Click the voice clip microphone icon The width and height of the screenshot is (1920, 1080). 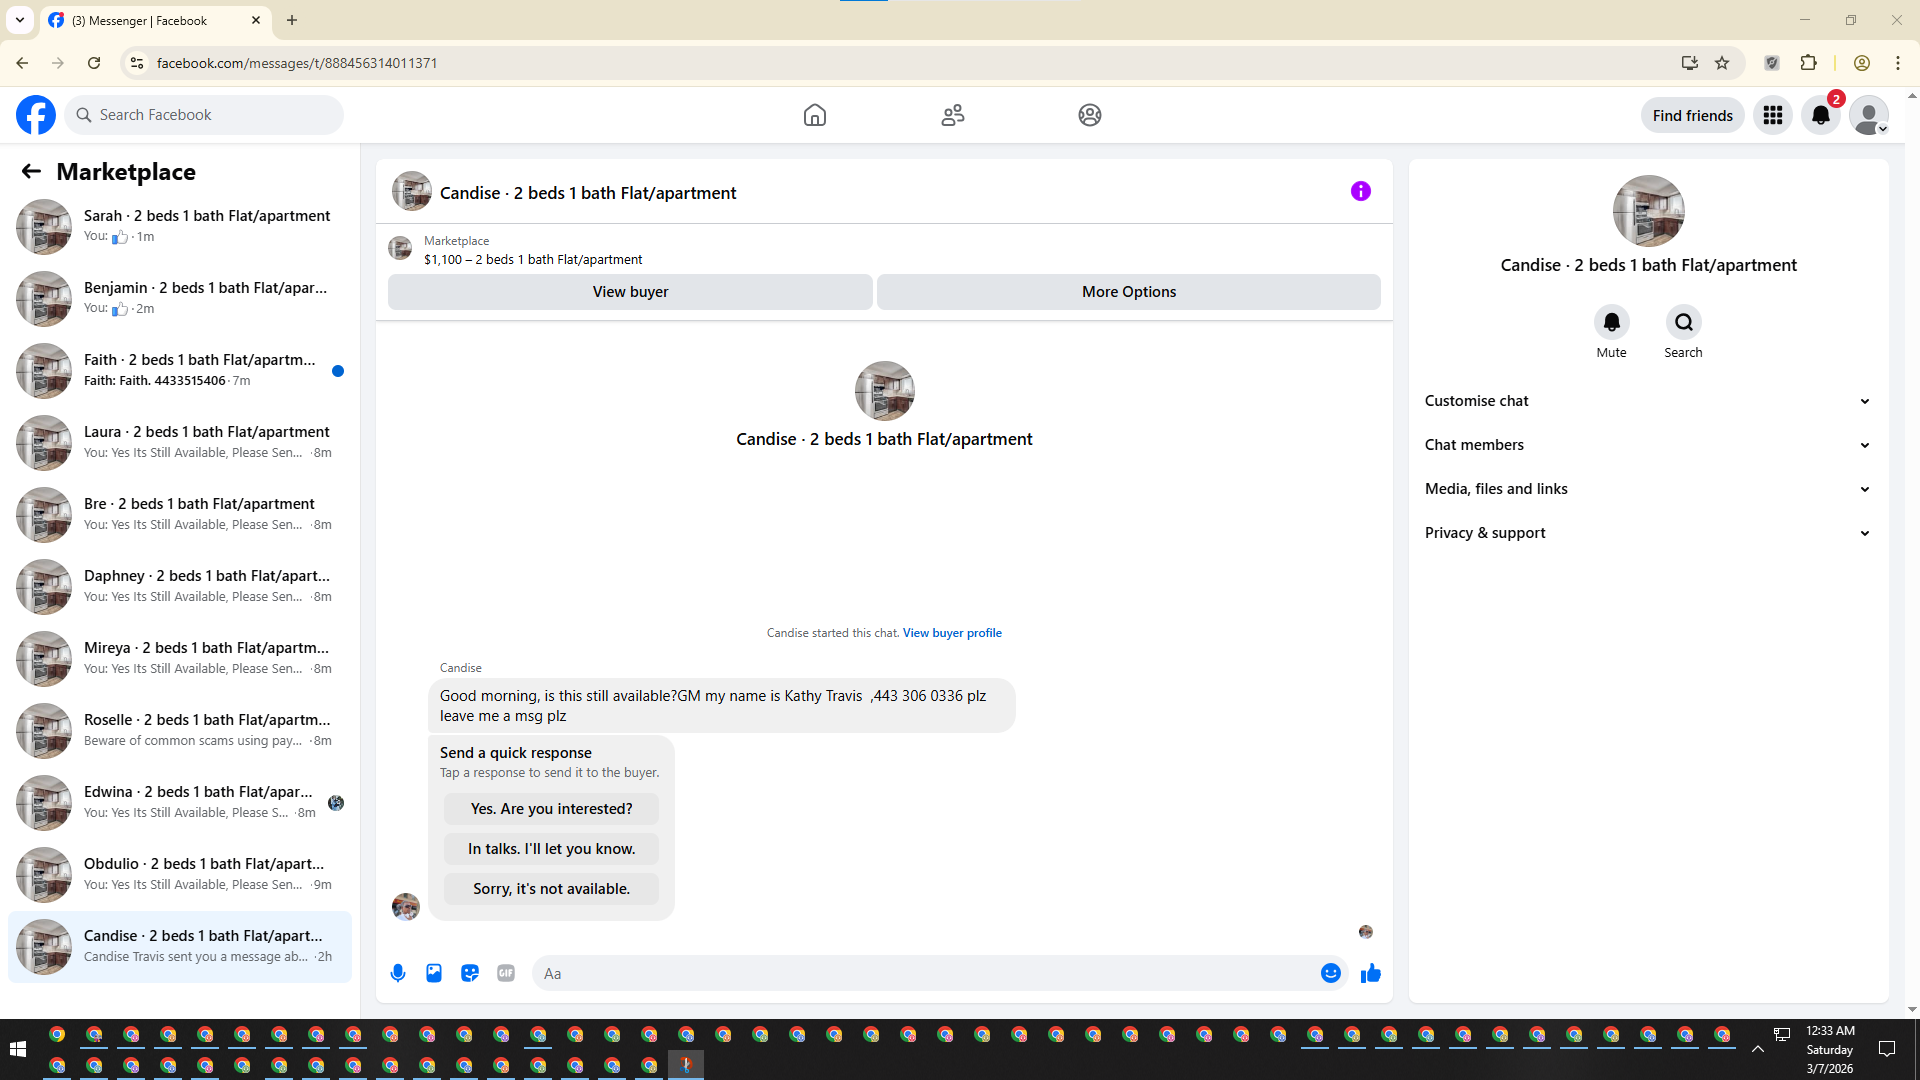(x=398, y=973)
